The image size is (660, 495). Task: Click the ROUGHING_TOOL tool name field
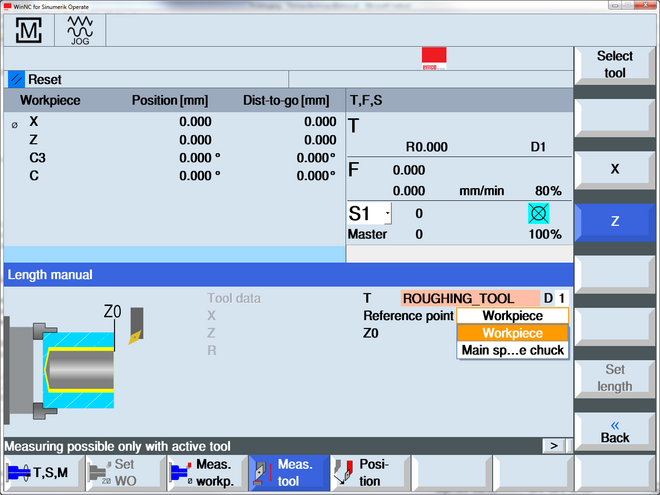470,298
